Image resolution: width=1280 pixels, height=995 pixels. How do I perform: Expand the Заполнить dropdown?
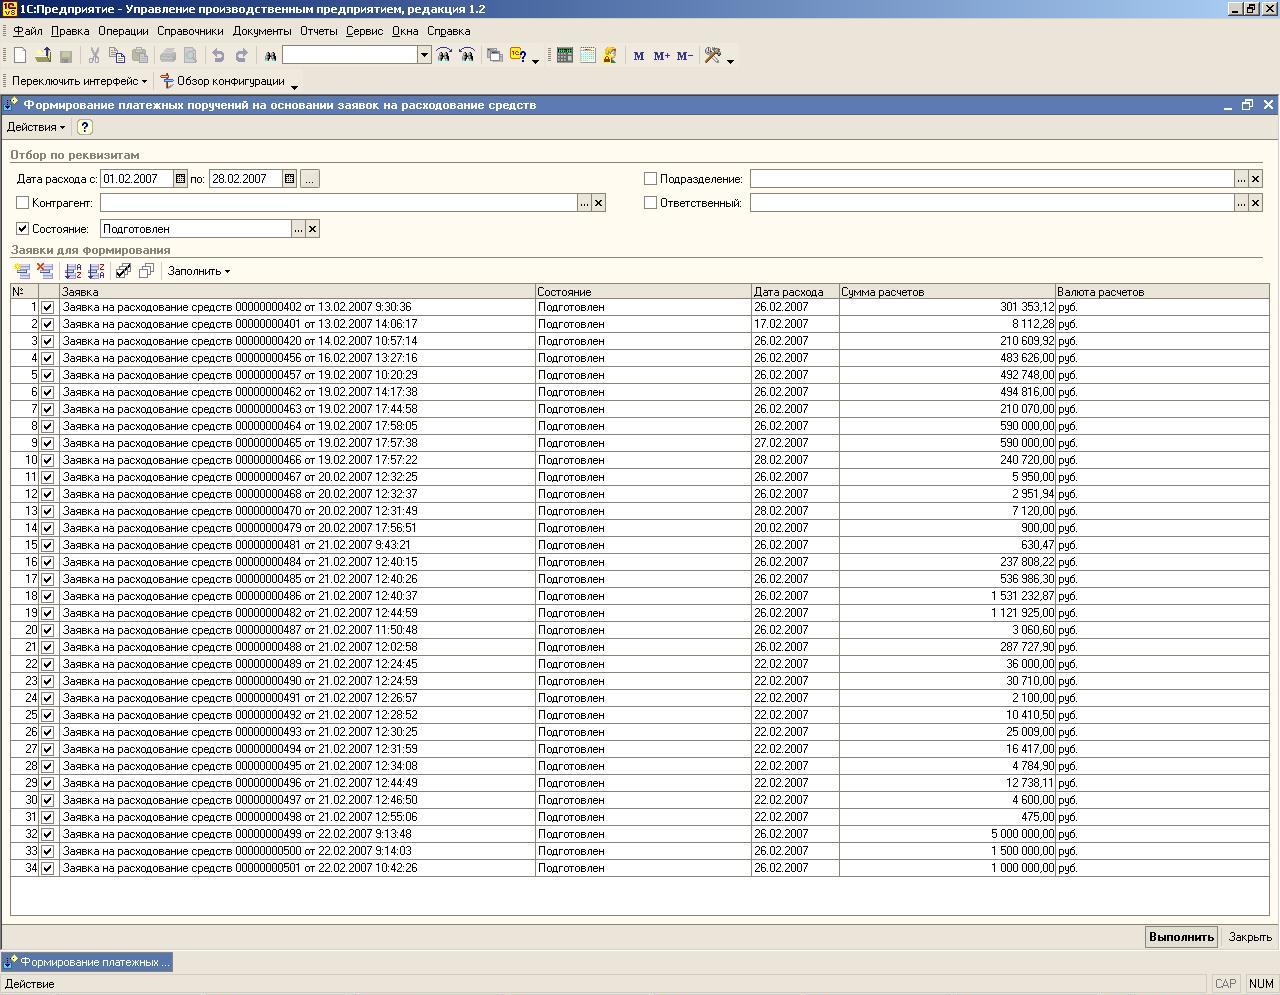(x=199, y=271)
